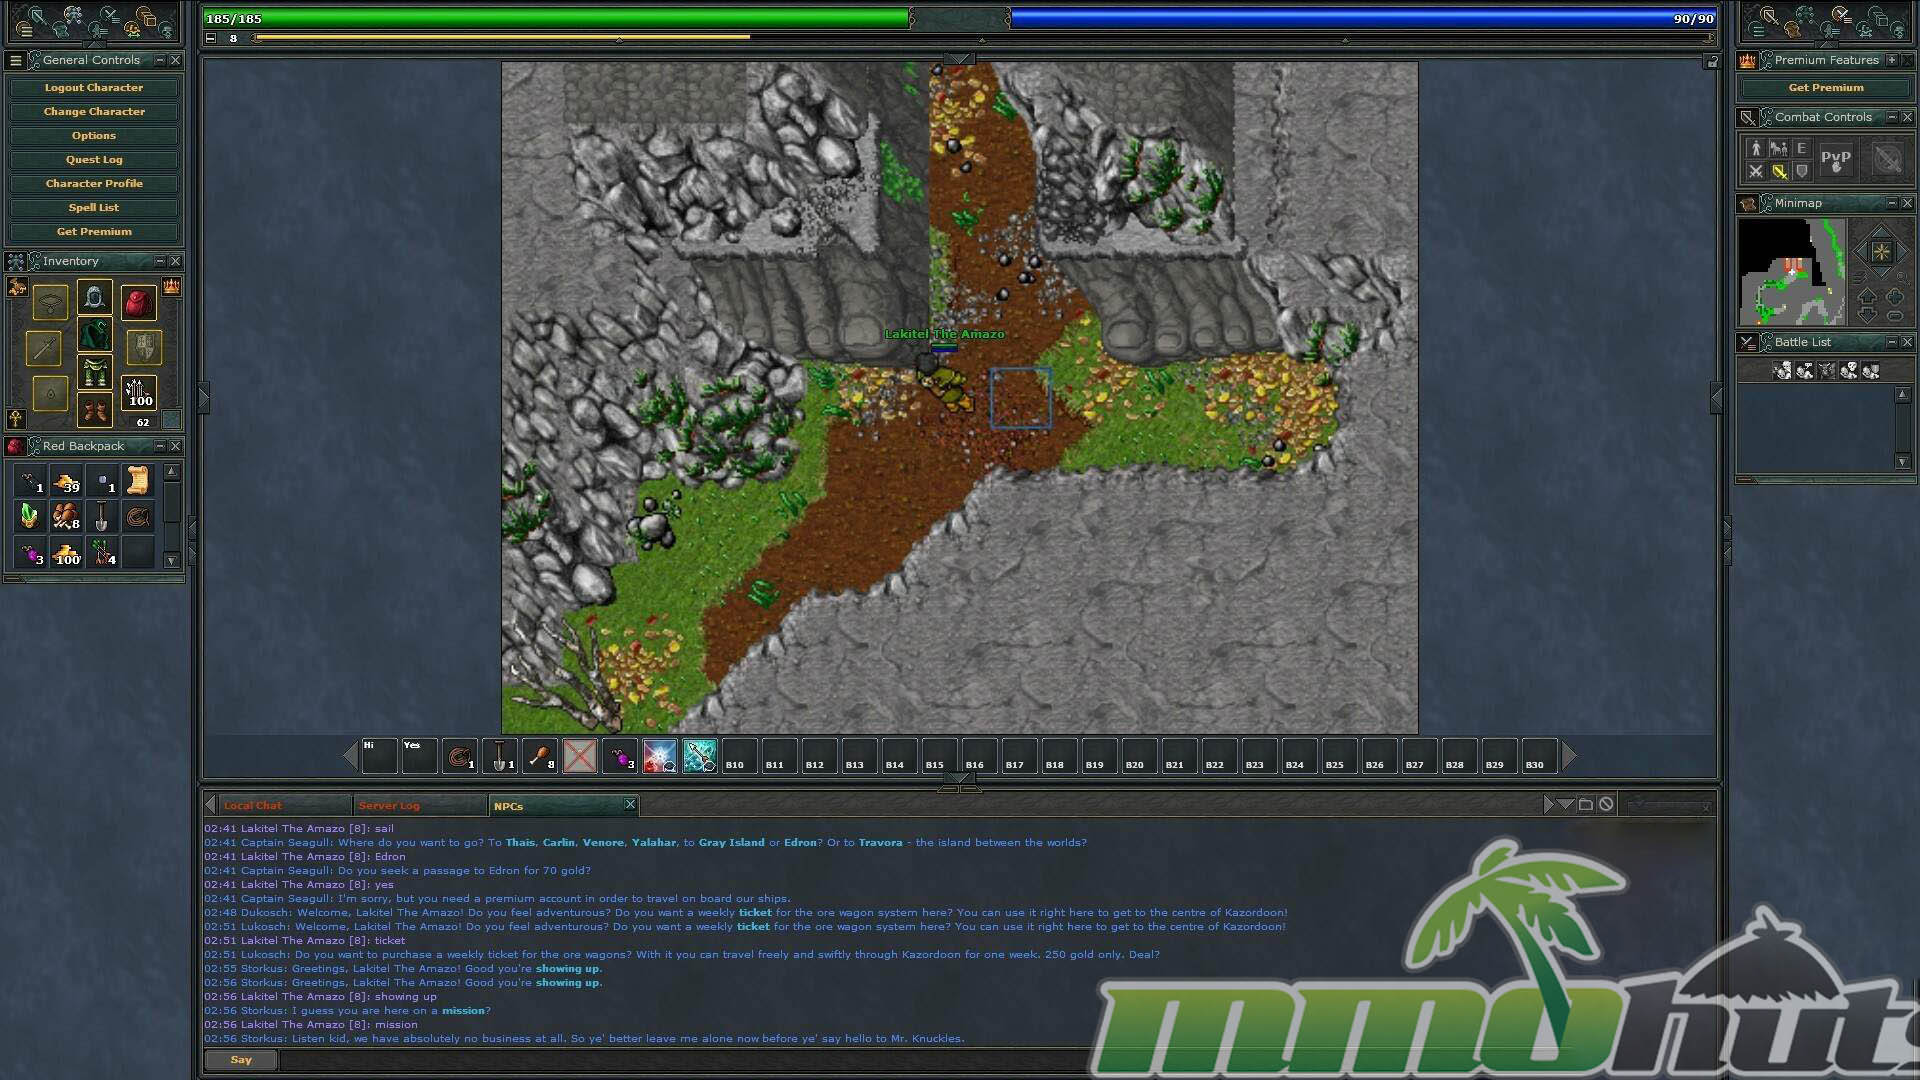Enable defensive shield fighting mode
The width and height of the screenshot is (1920, 1080).
[1802, 171]
